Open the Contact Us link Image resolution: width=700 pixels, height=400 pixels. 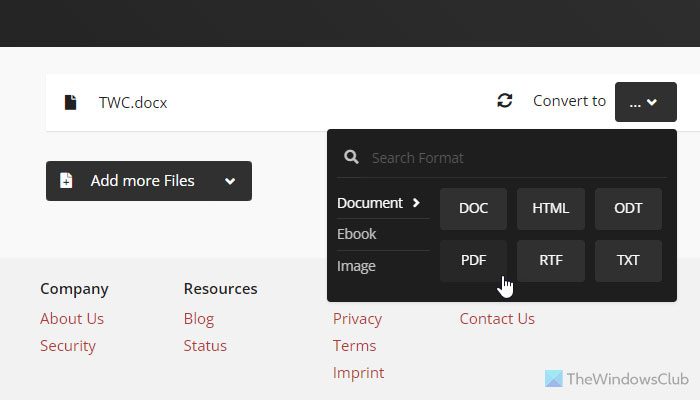coord(497,319)
